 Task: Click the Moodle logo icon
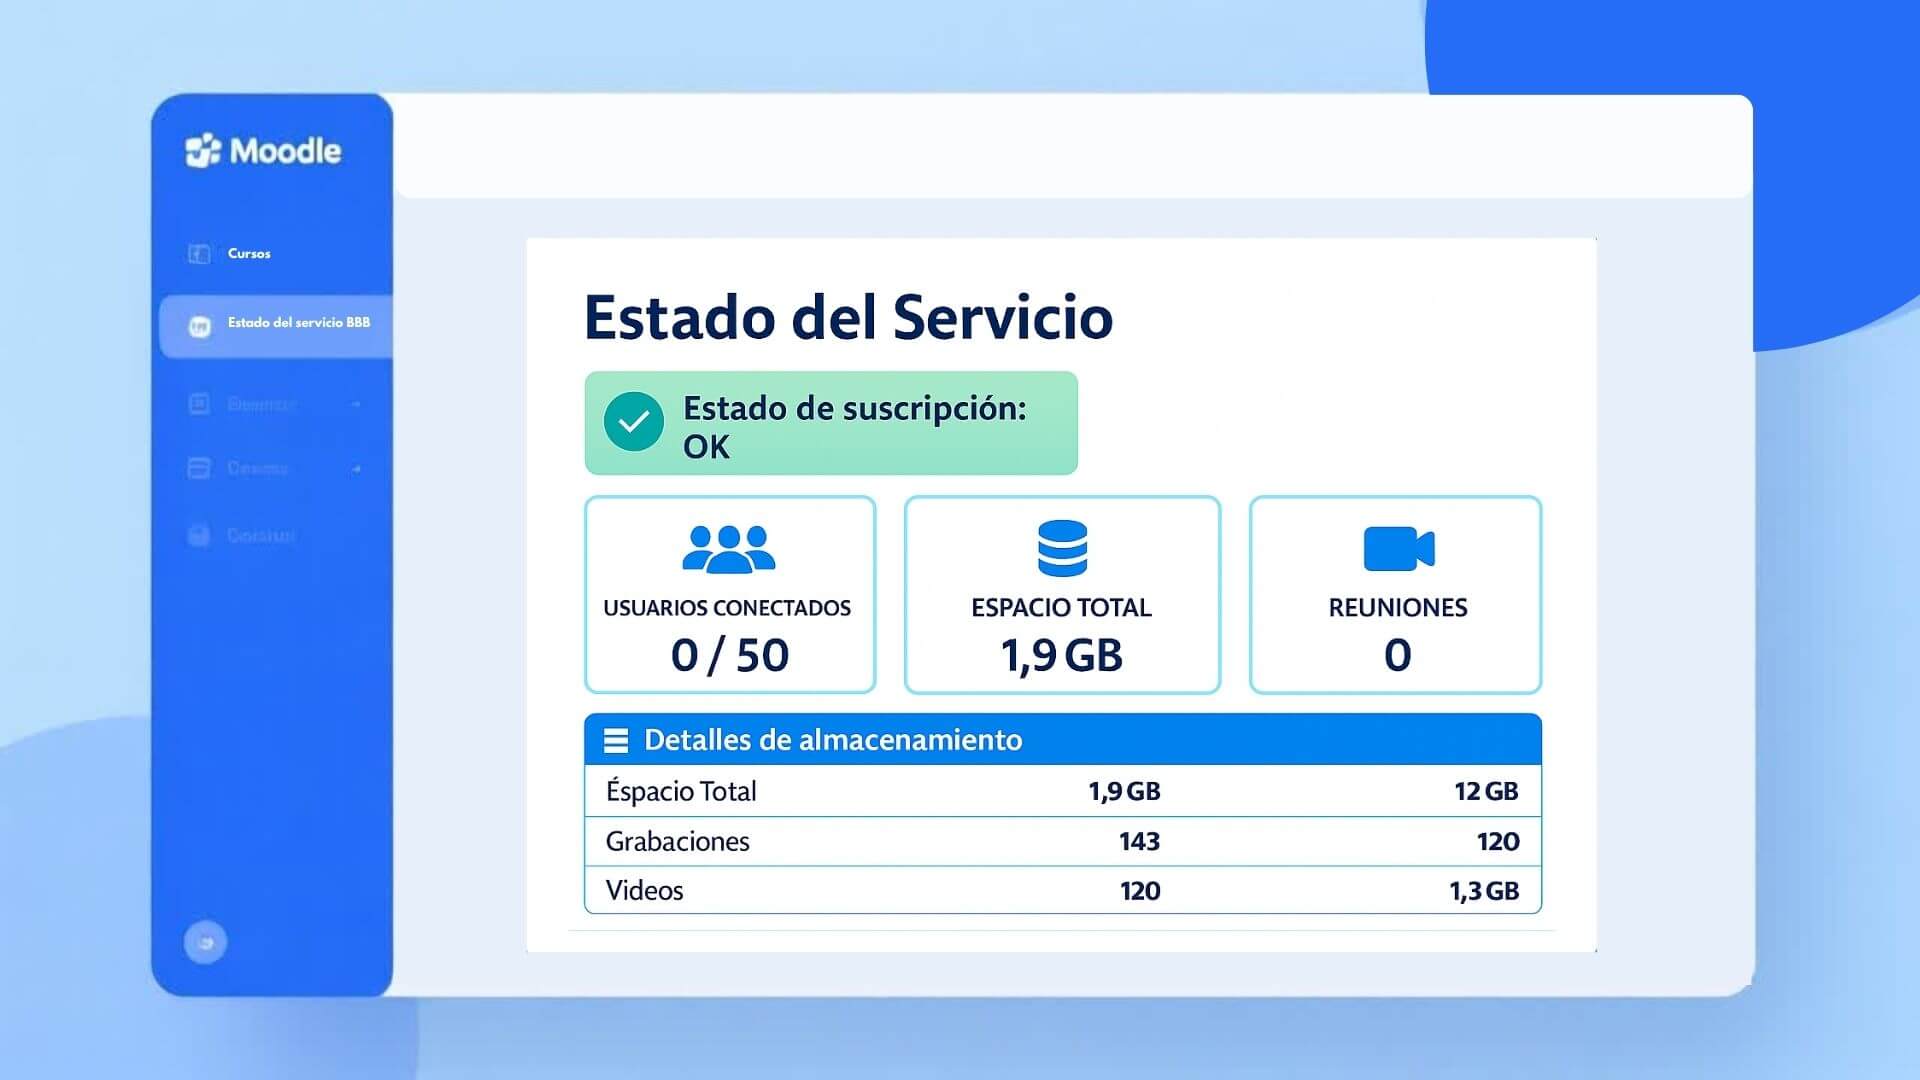click(x=204, y=150)
